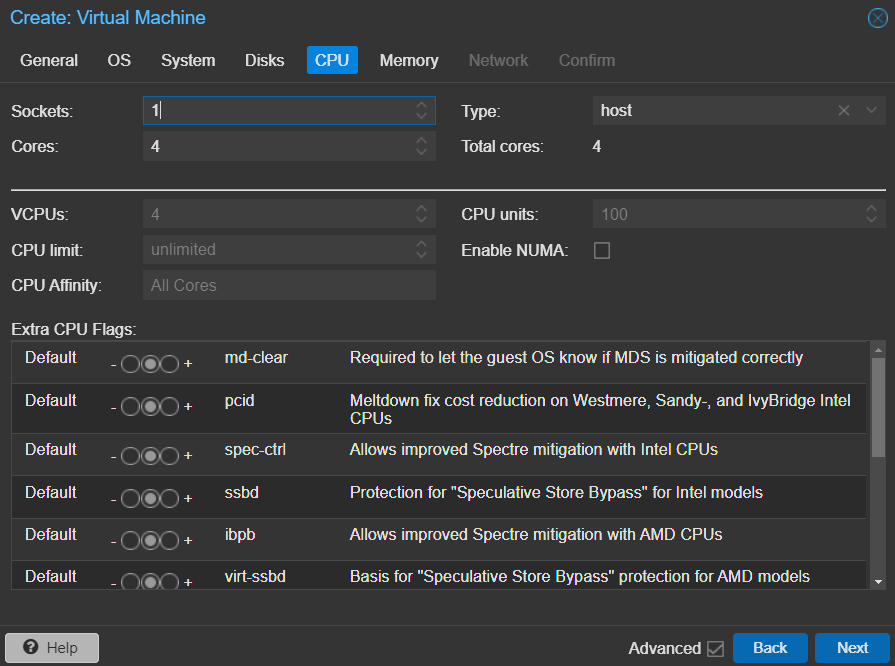Set ibpb flag to off (minus radio)
The width and height of the screenshot is (895, 666).
point(130,540)
